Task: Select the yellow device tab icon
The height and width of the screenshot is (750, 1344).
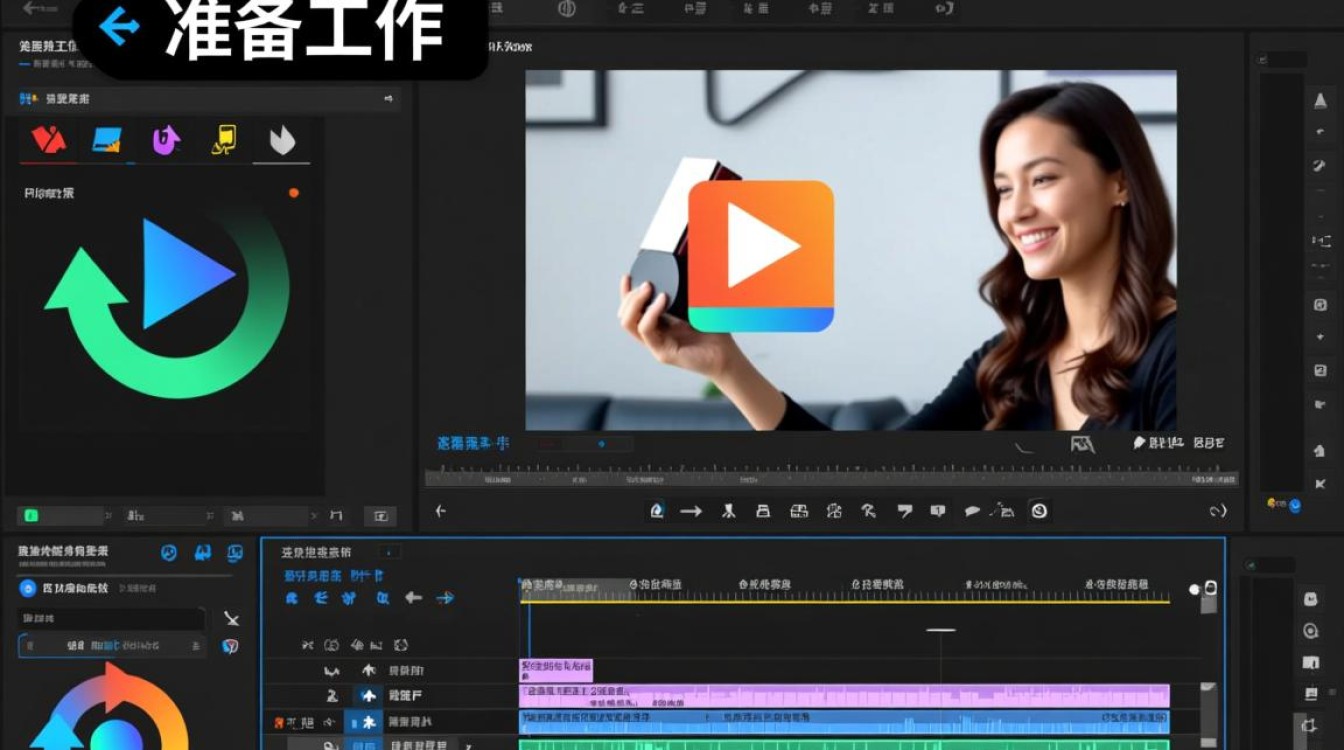Action: coord(224,140)
